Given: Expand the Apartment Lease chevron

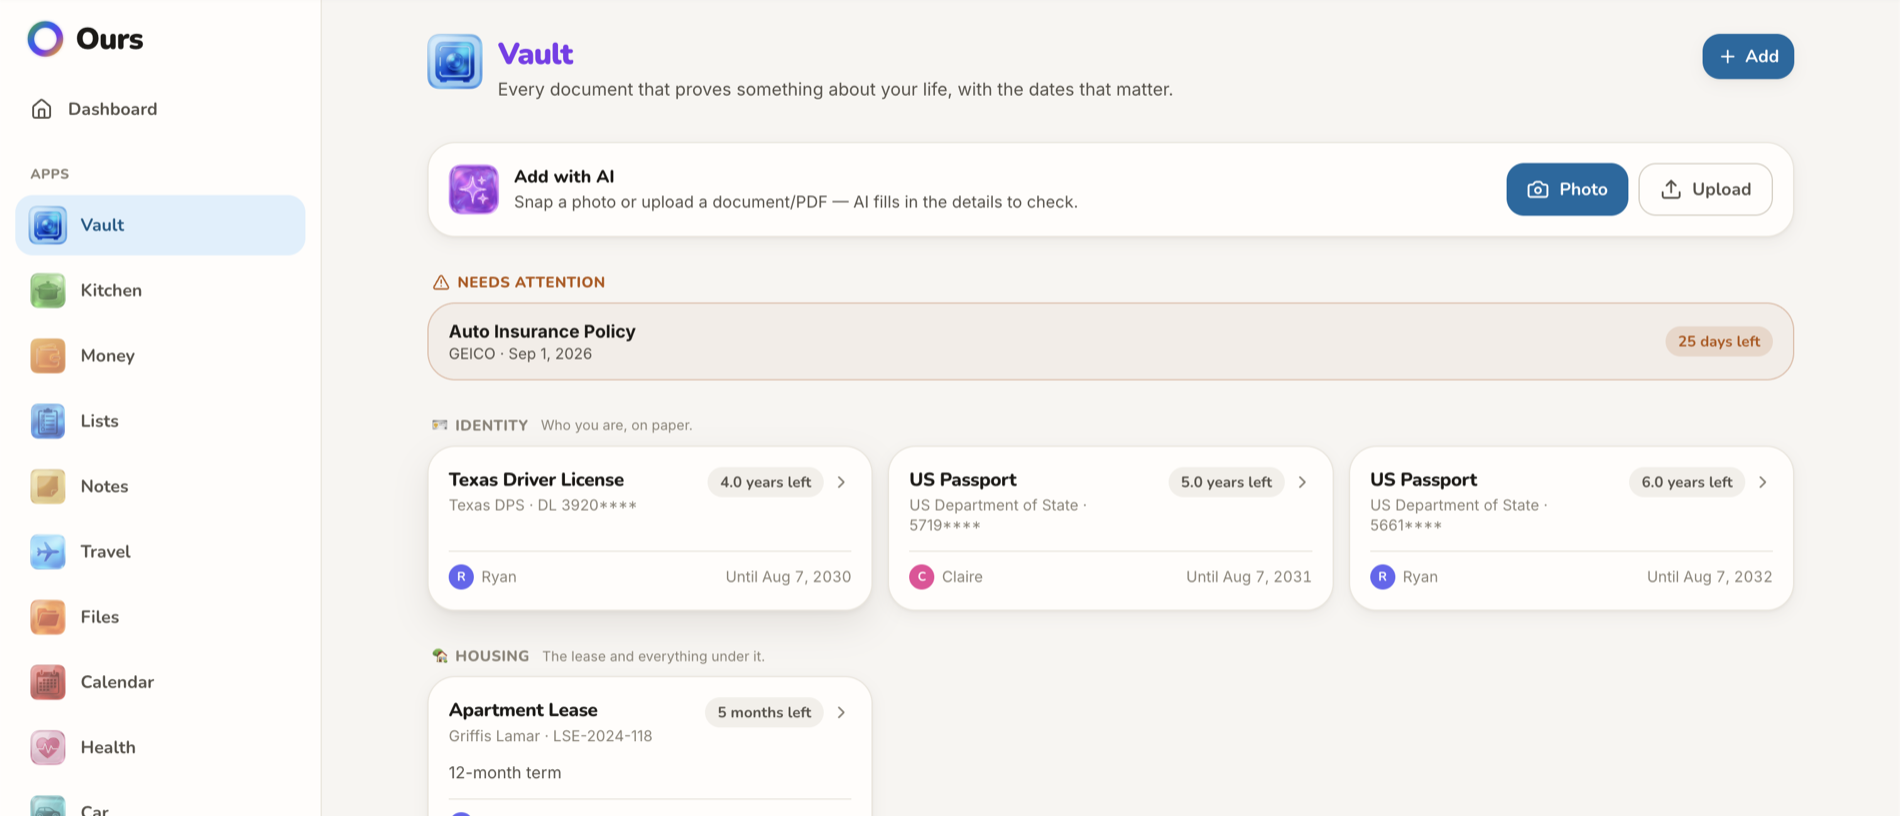Looking at the screenshot, I should tap(841, 712).
